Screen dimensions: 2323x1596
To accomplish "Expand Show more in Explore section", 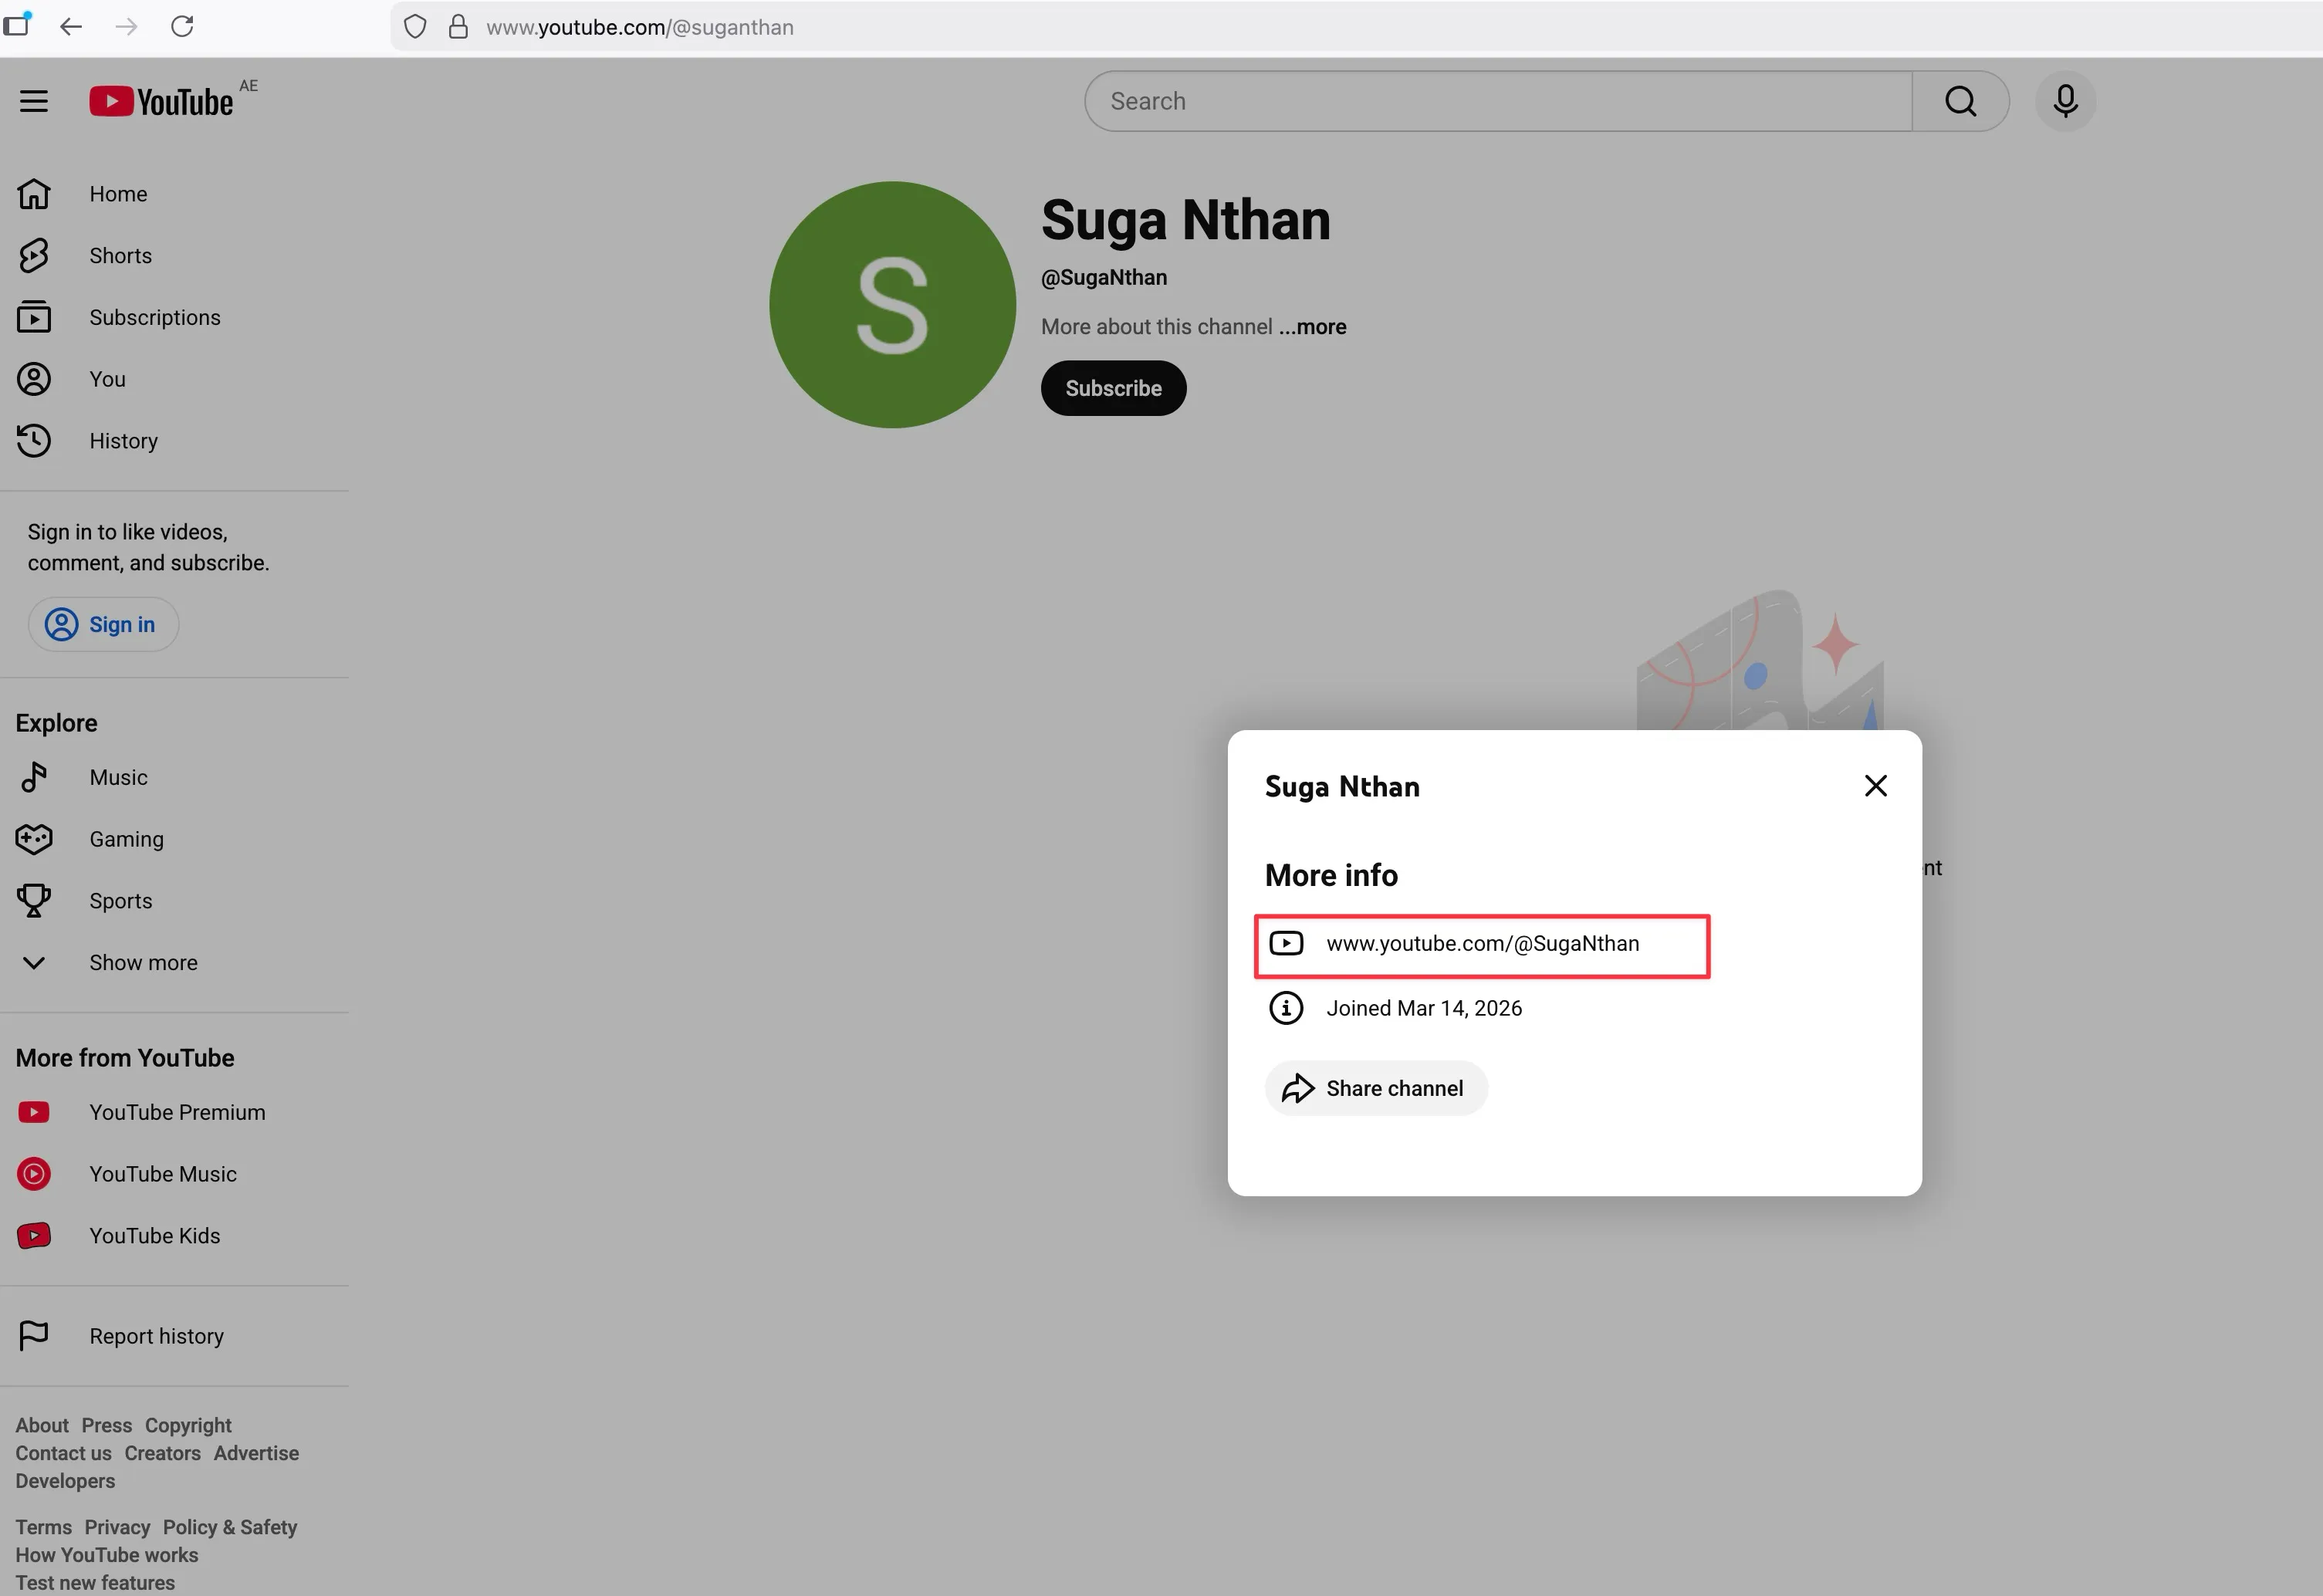I will tap(143, 963).
